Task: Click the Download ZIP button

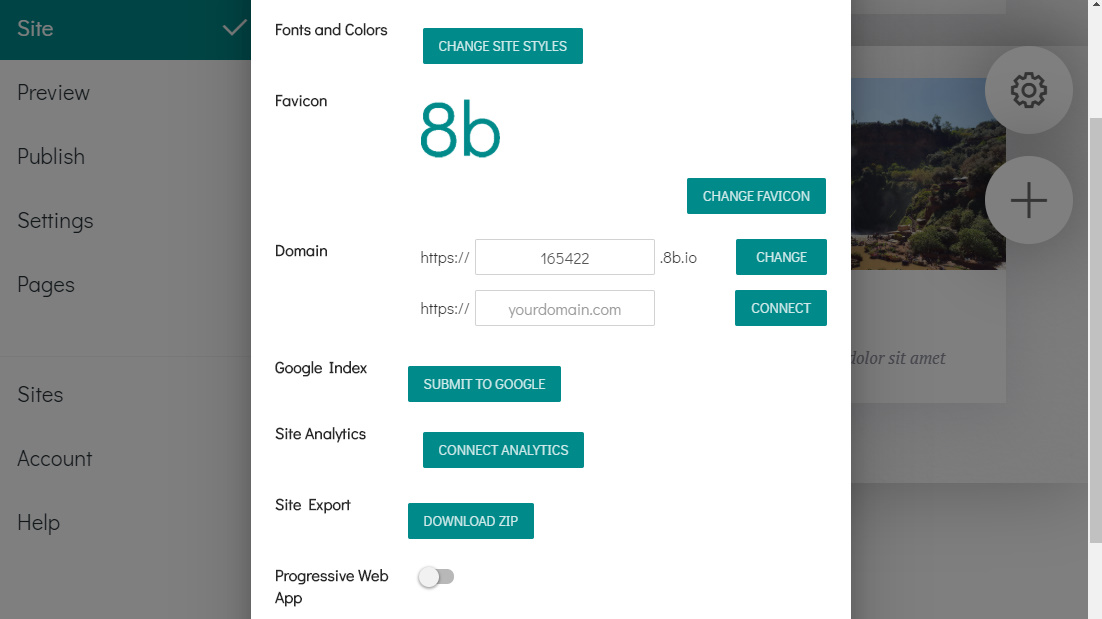Action: tap(471, 521)
